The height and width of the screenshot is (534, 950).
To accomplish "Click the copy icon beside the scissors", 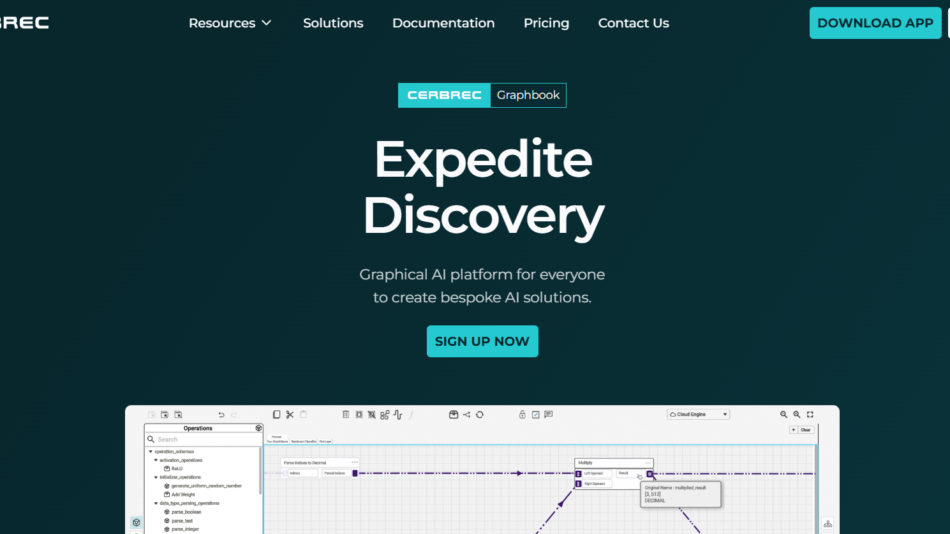I will click(x=277, y=414).
